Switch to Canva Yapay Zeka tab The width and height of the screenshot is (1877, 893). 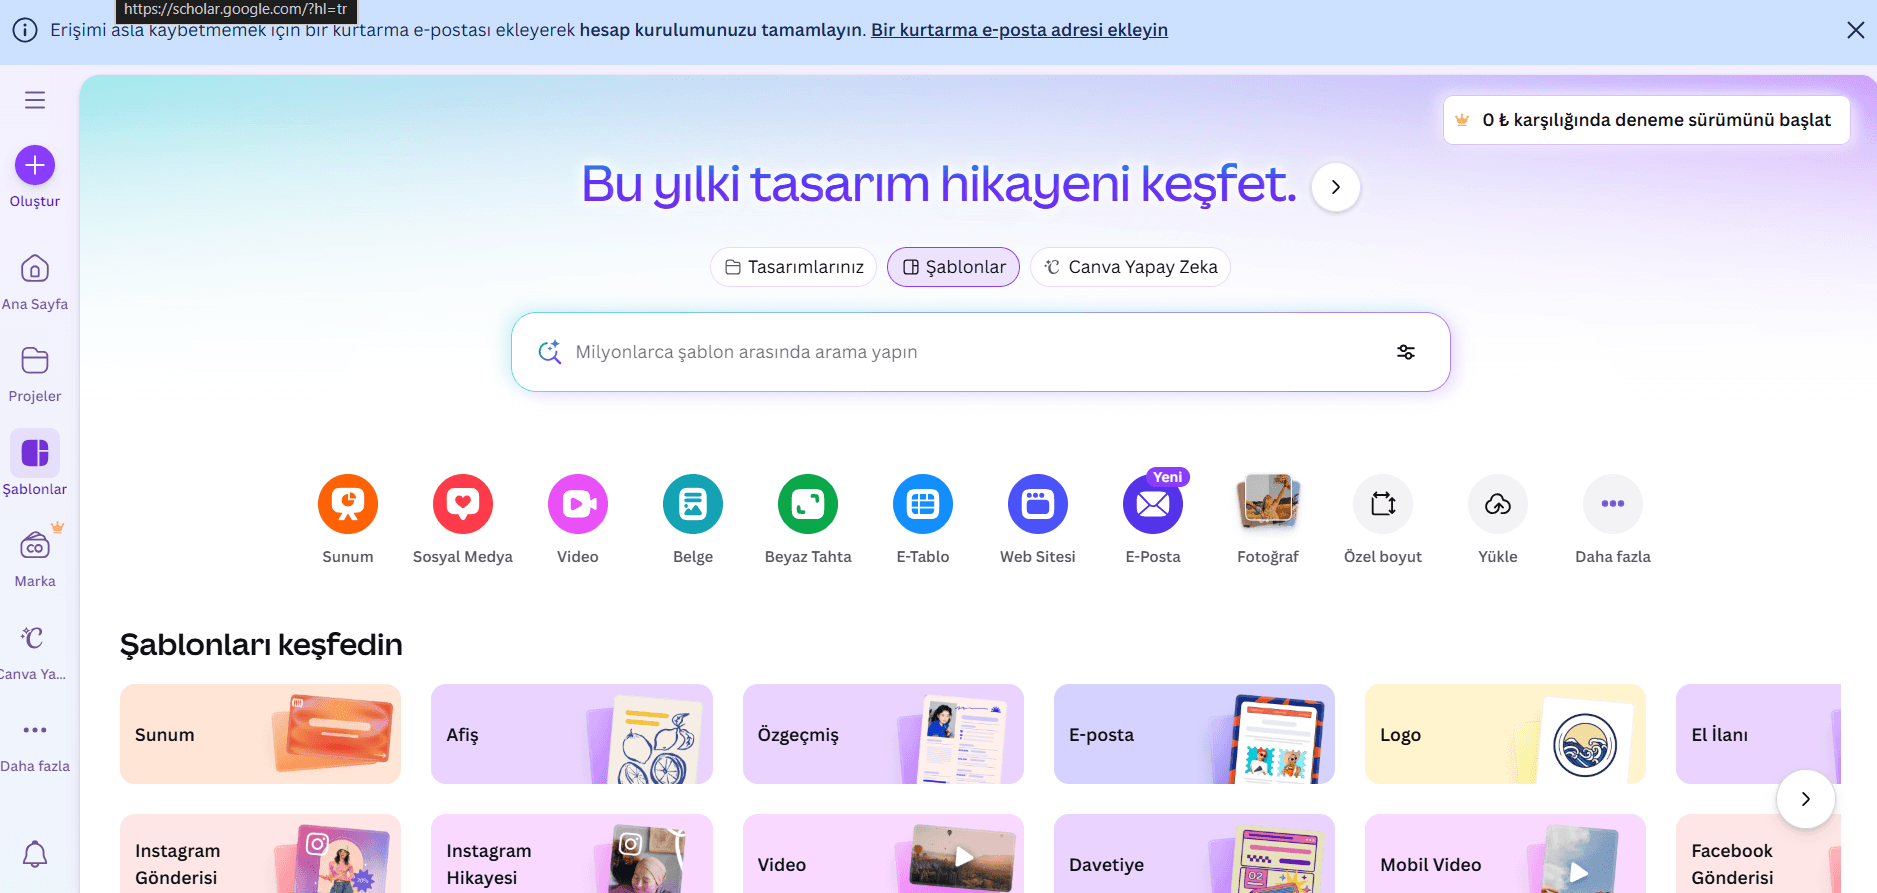[x=1130, y=267]
